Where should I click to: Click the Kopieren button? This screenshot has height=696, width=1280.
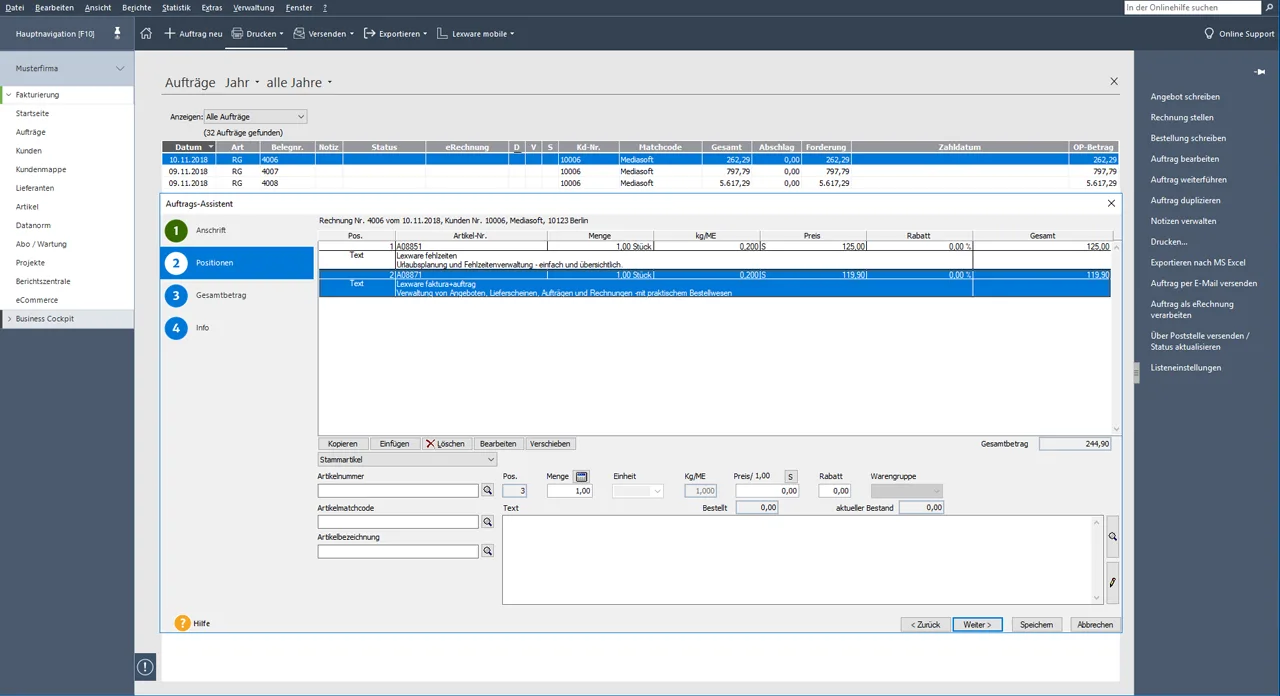coord(343,443)
